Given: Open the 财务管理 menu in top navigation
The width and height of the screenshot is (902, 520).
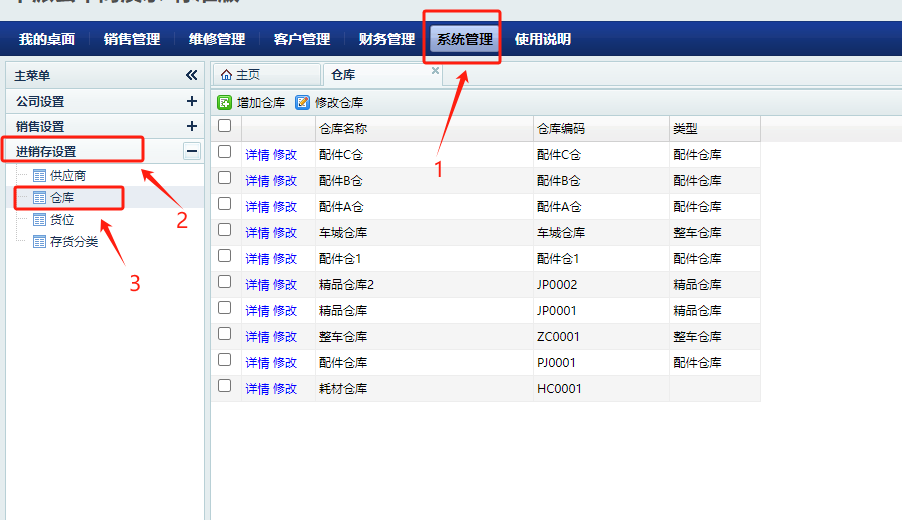Looking at the screenshot, I should (x=386, y=40).
